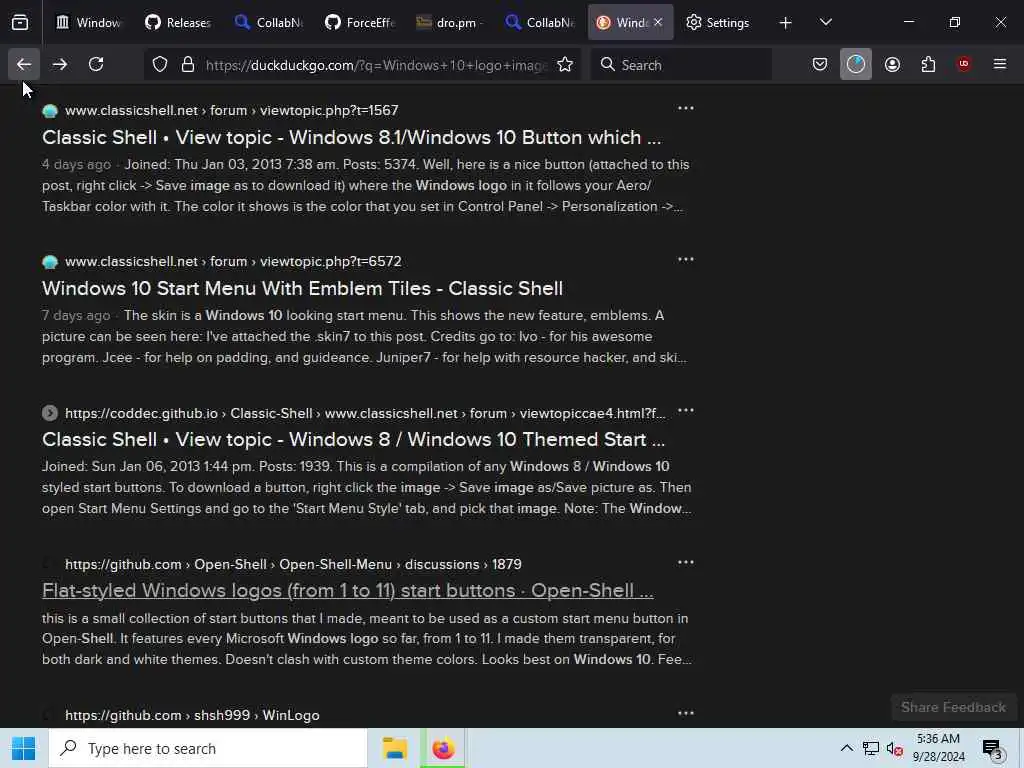Switch to the first CollabNet tab
The height and width of the screenshot is (768, 1024).
[x=268, y=23]
